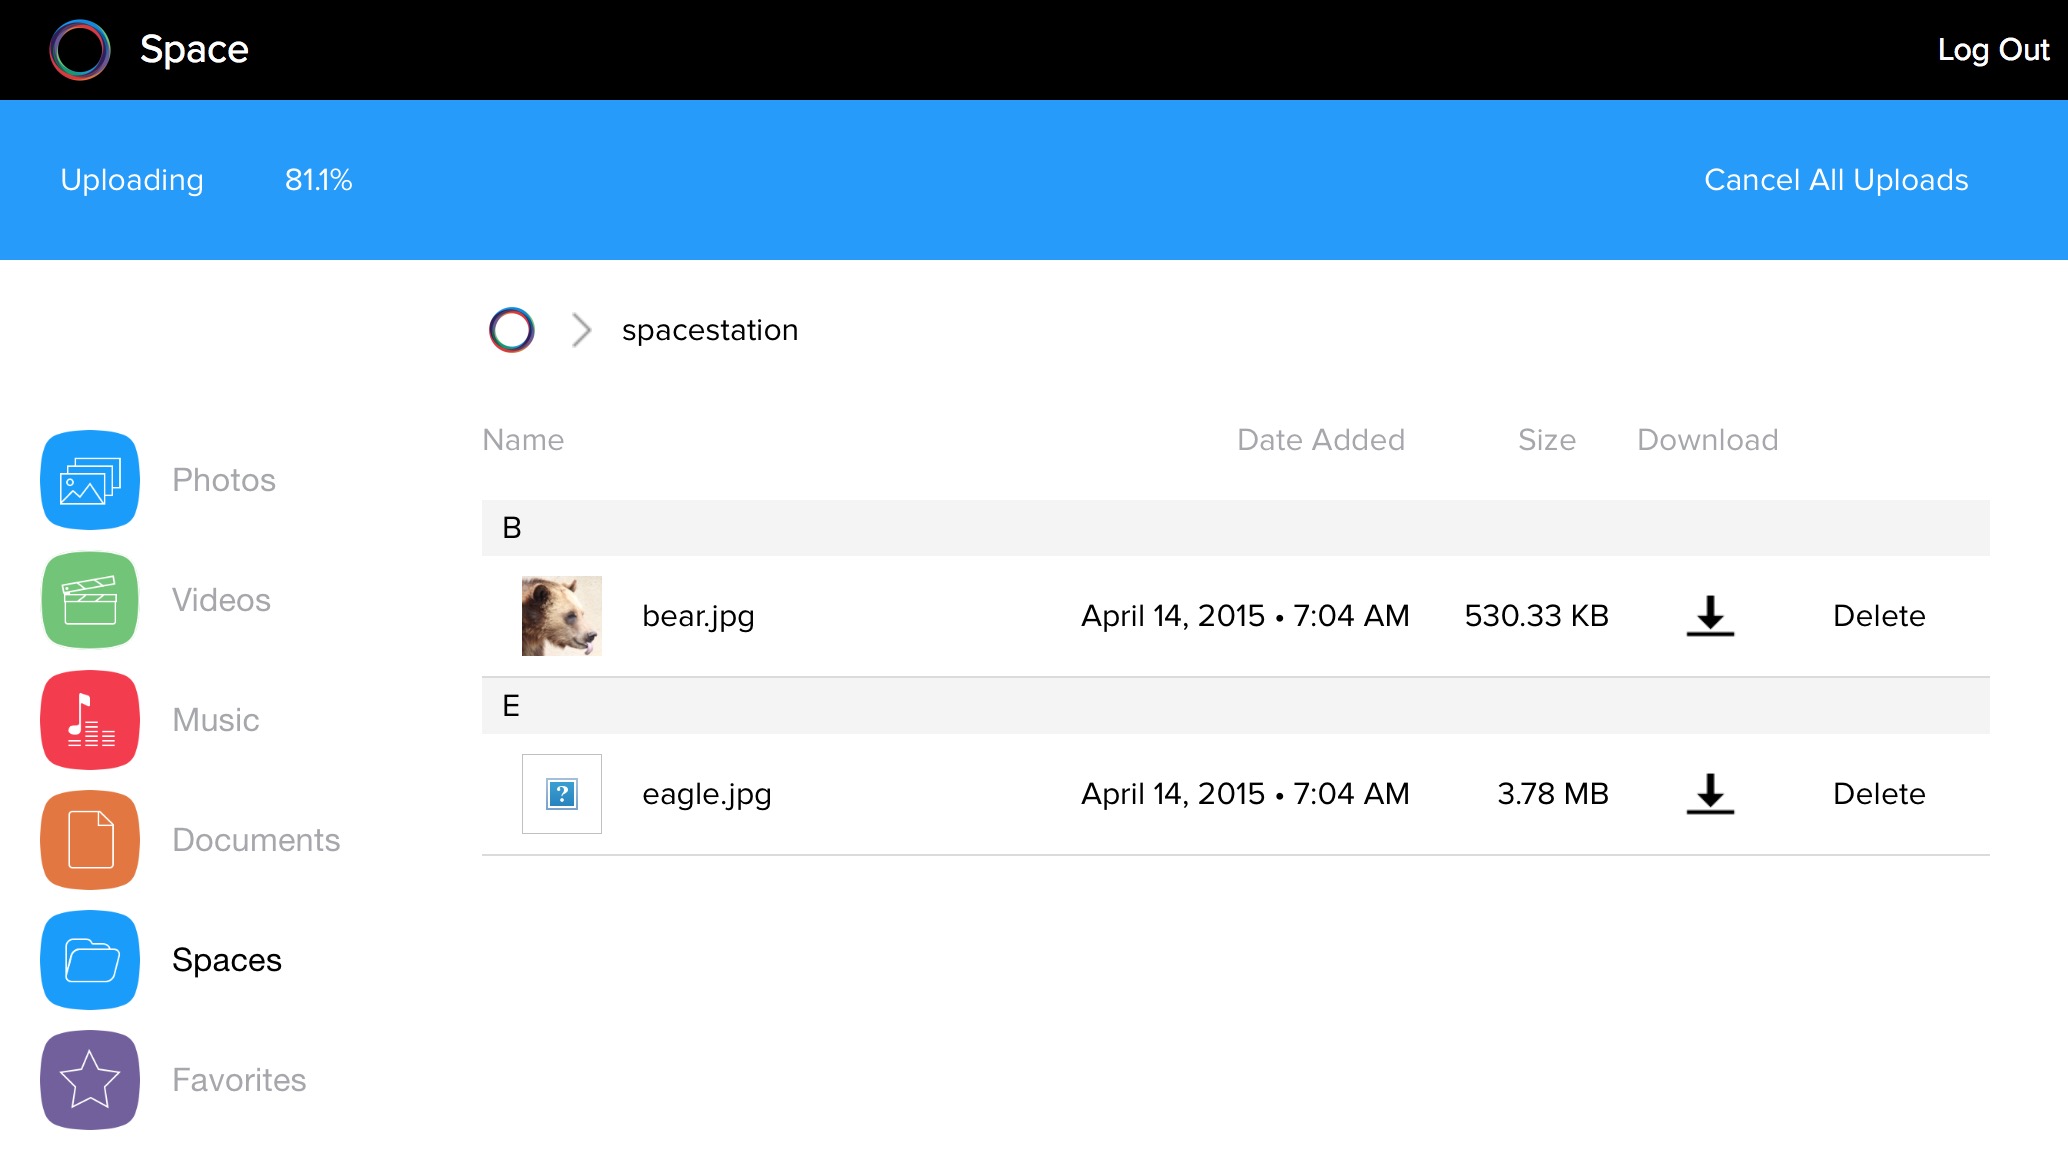Open the Photos sidebar icon

tap(90, 480)
